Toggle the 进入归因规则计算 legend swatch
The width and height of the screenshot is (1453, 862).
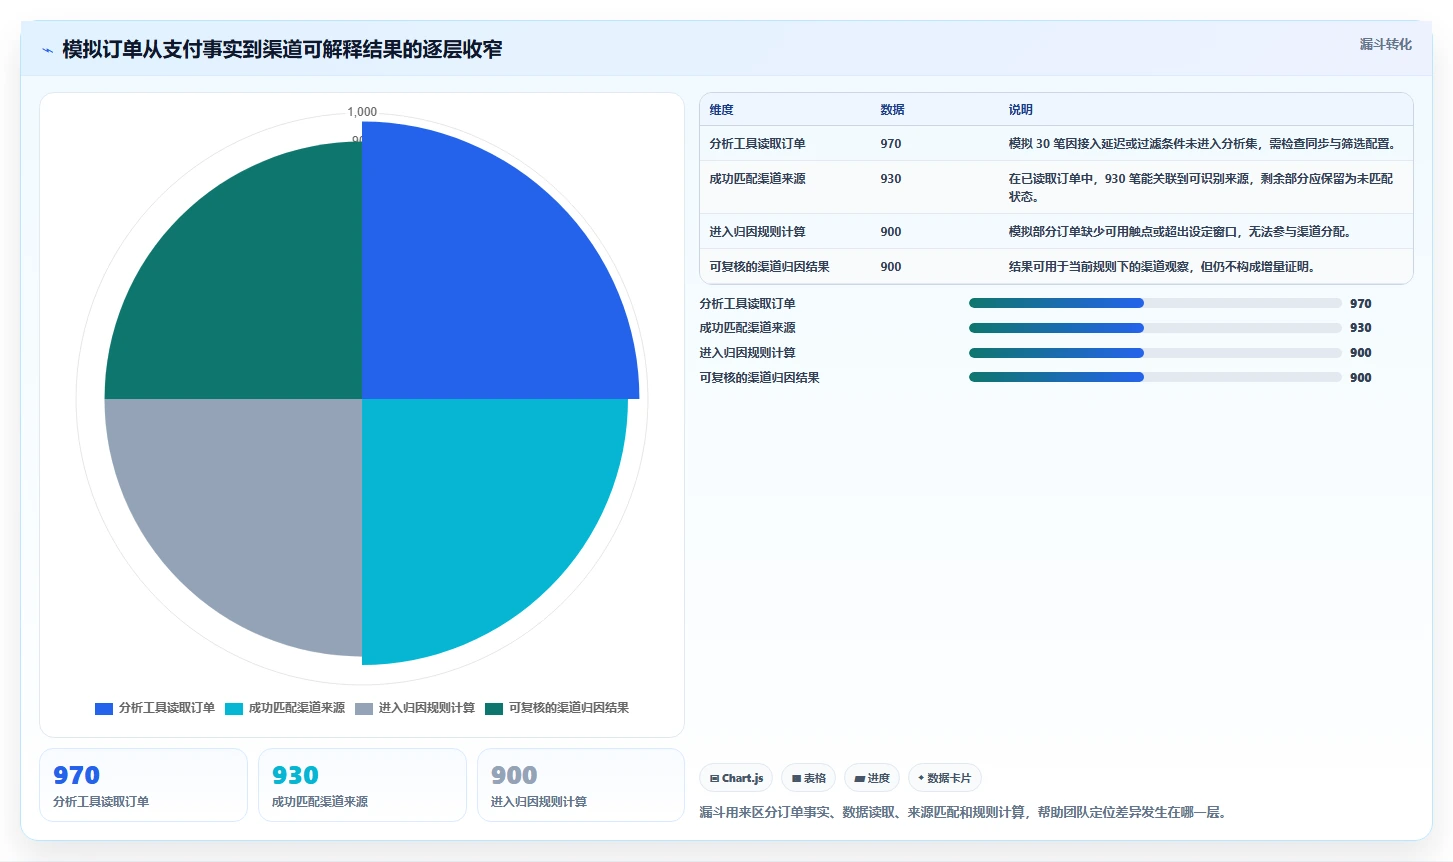point(364,708)
